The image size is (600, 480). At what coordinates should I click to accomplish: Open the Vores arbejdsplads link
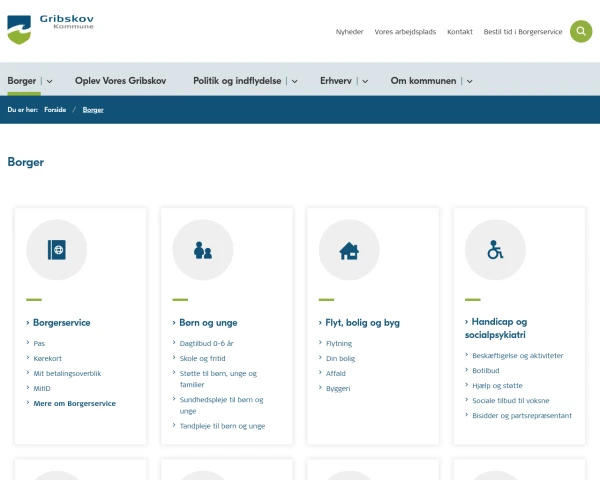pyautogui.click(x=405, y=32)
